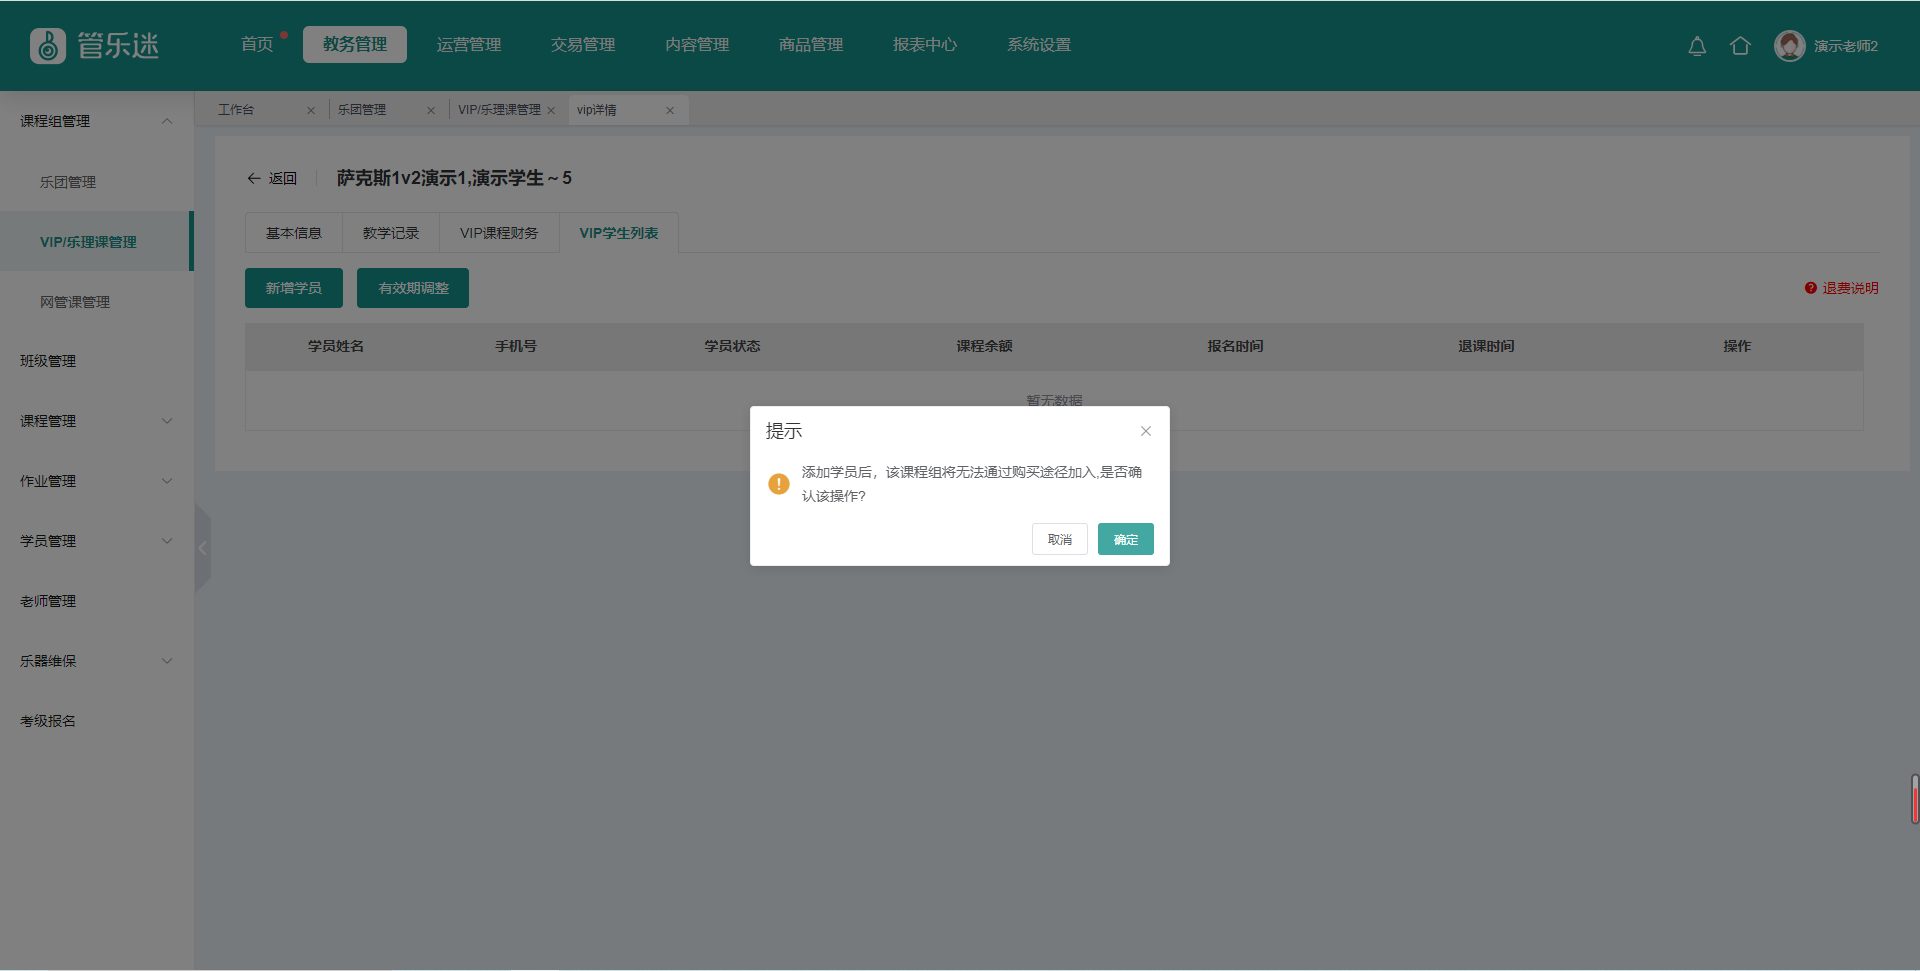Image resolution: width=1920 pixels, height=971 pixels.
Task: Cancel the prompt with 取消
Action: tap(1059, 539)
